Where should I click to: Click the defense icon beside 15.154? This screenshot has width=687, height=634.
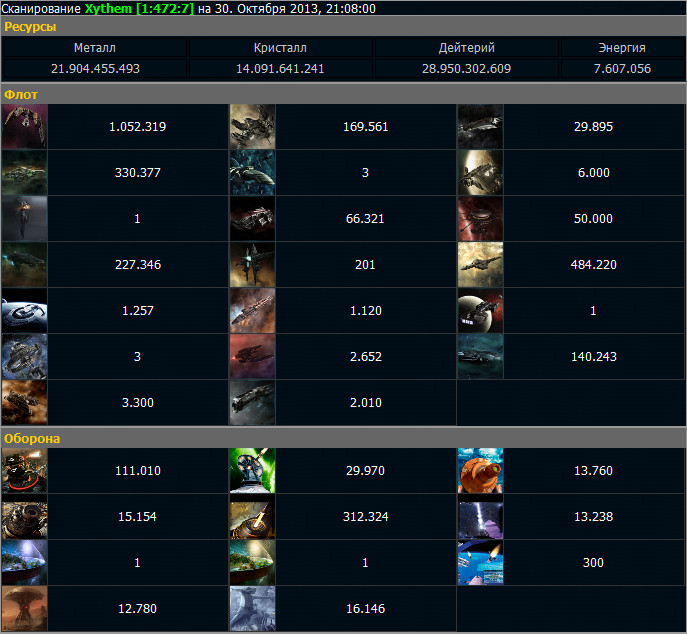[25, 517]
